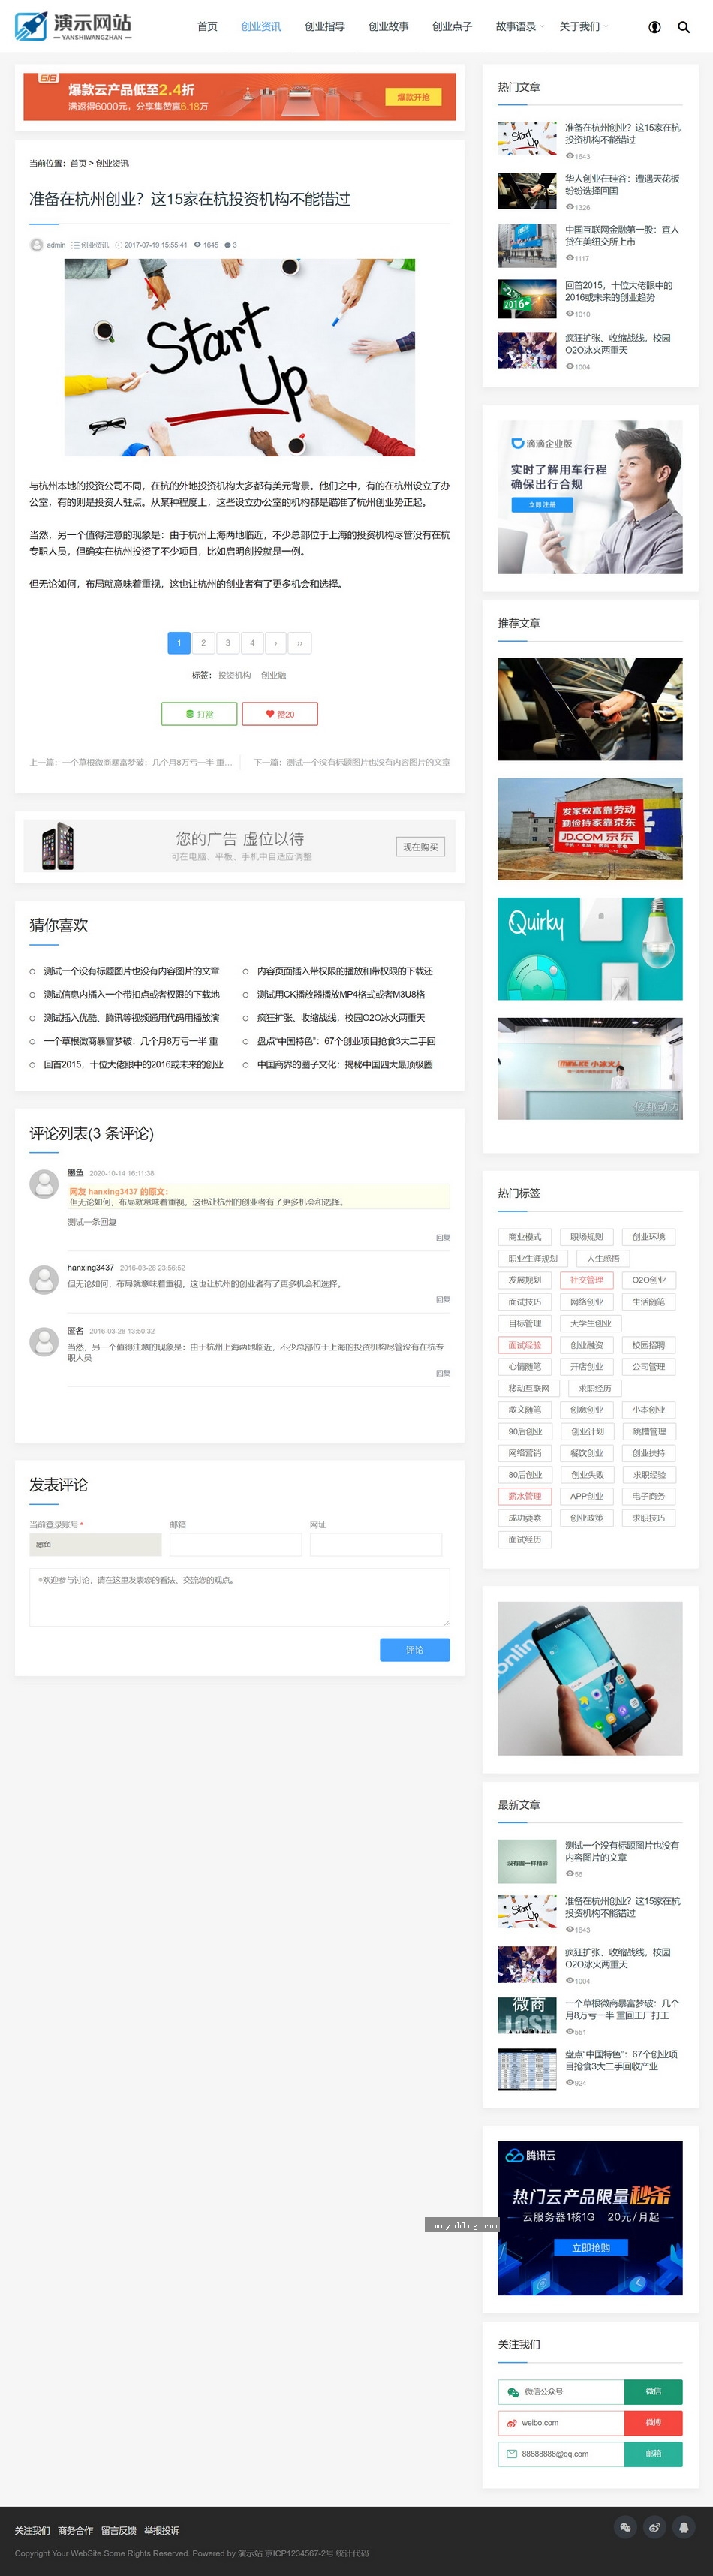The width and height of the screenshot is (713, 2576).
Task: Open the search magnifier icon in header
Action: point(684,27)
